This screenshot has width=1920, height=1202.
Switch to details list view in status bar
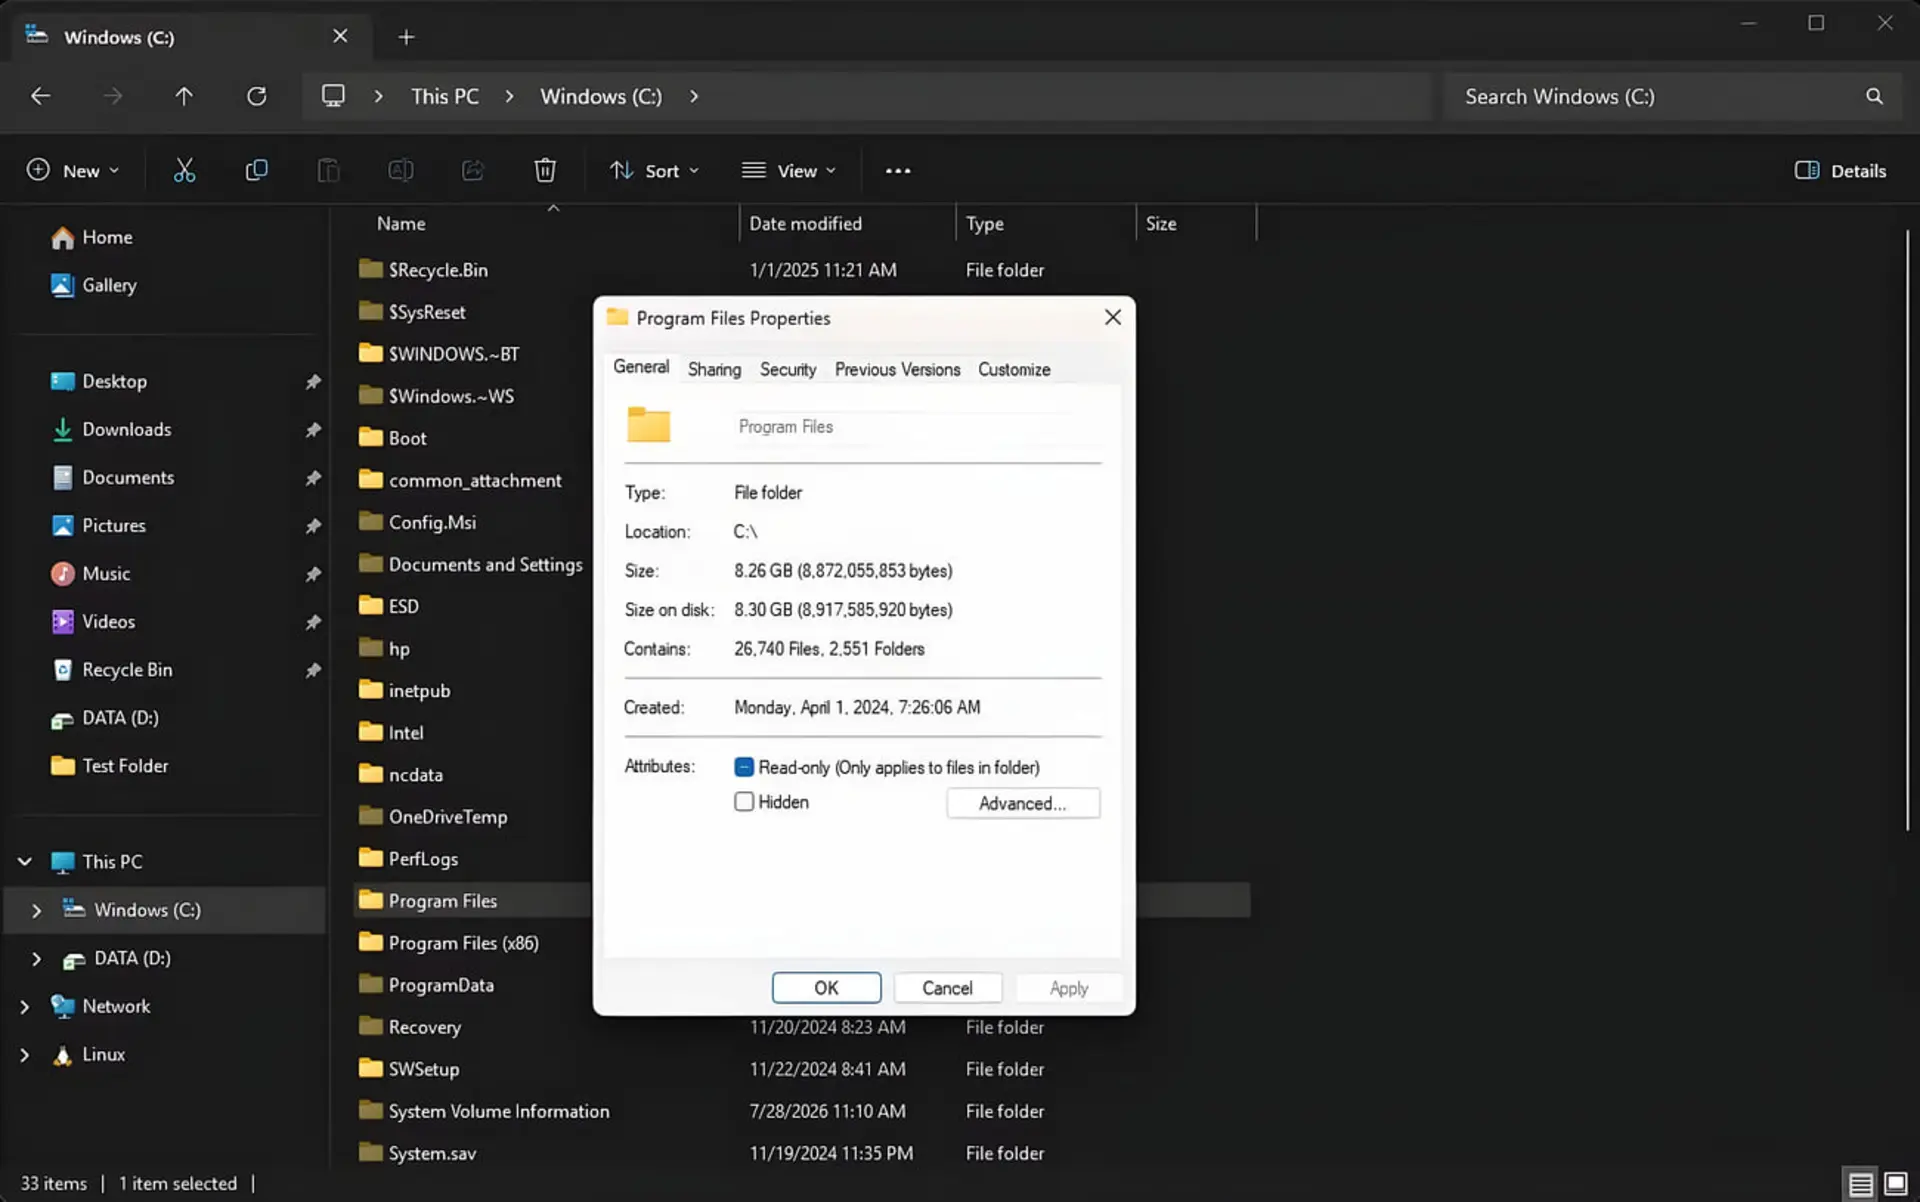tap(1861, 1185)
